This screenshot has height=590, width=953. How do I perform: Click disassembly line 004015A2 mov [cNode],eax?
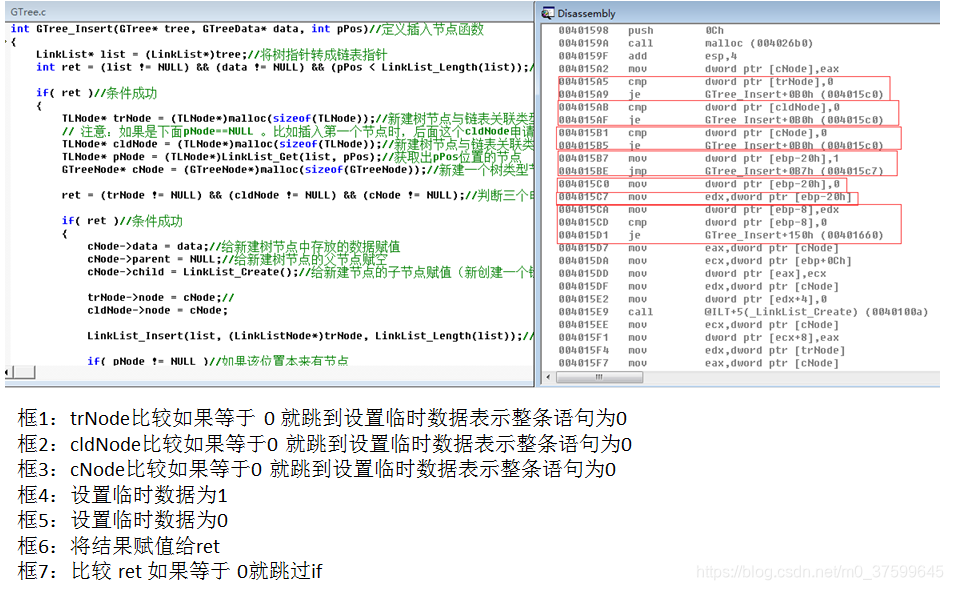tap(699, 69)
